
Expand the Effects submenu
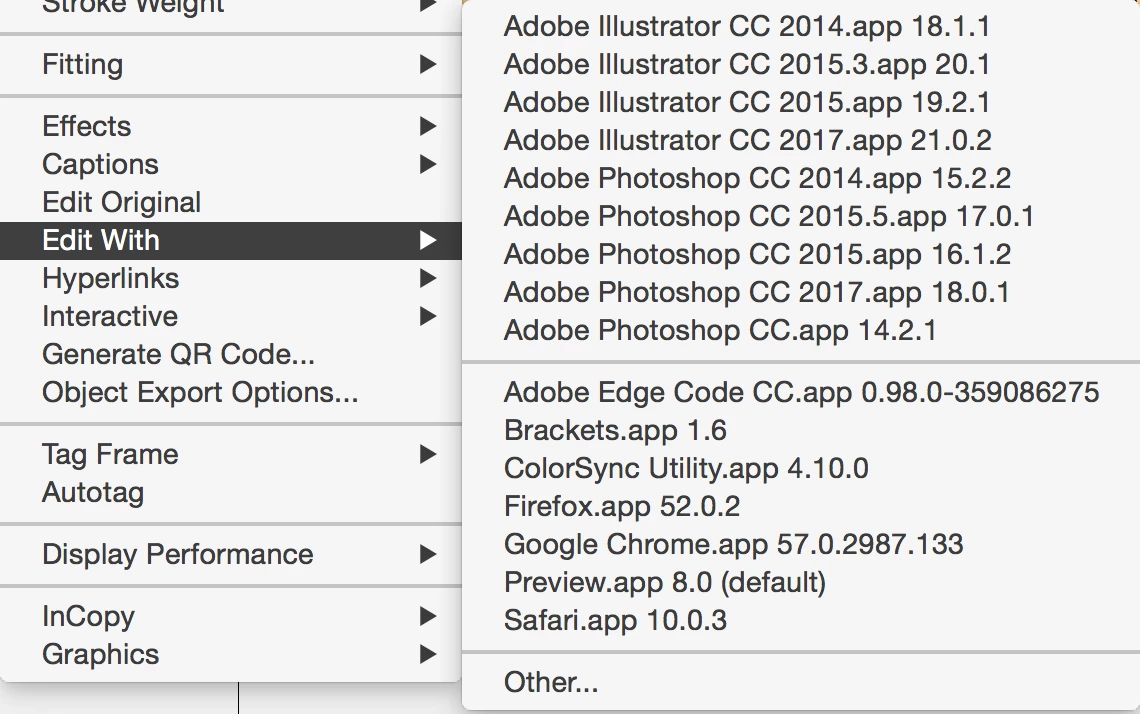[x=87, y=126]
